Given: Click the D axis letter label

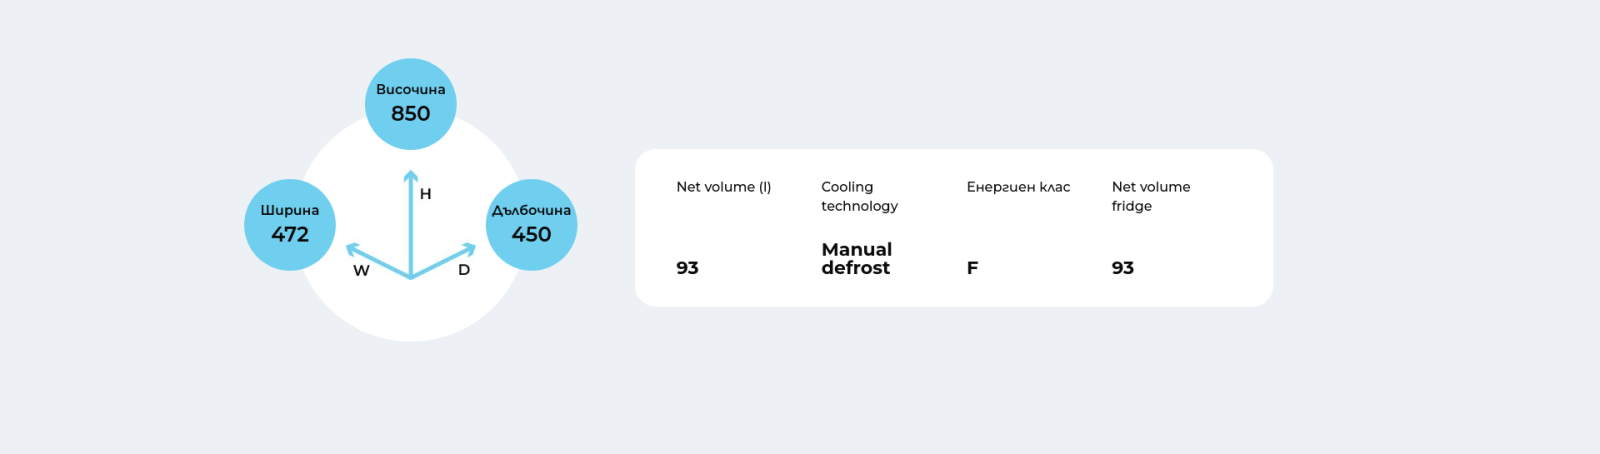Looking at the screenshot, I should tap(464, 270).
